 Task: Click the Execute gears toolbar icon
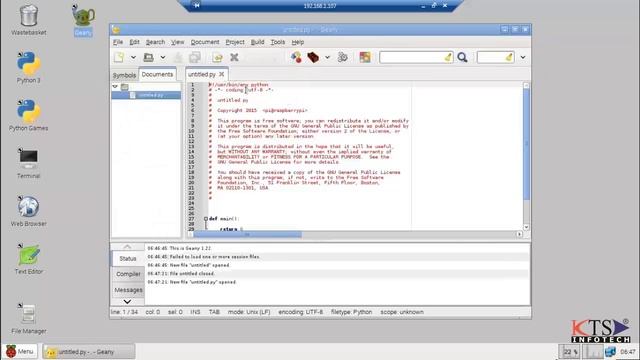(x=343, y=57)
